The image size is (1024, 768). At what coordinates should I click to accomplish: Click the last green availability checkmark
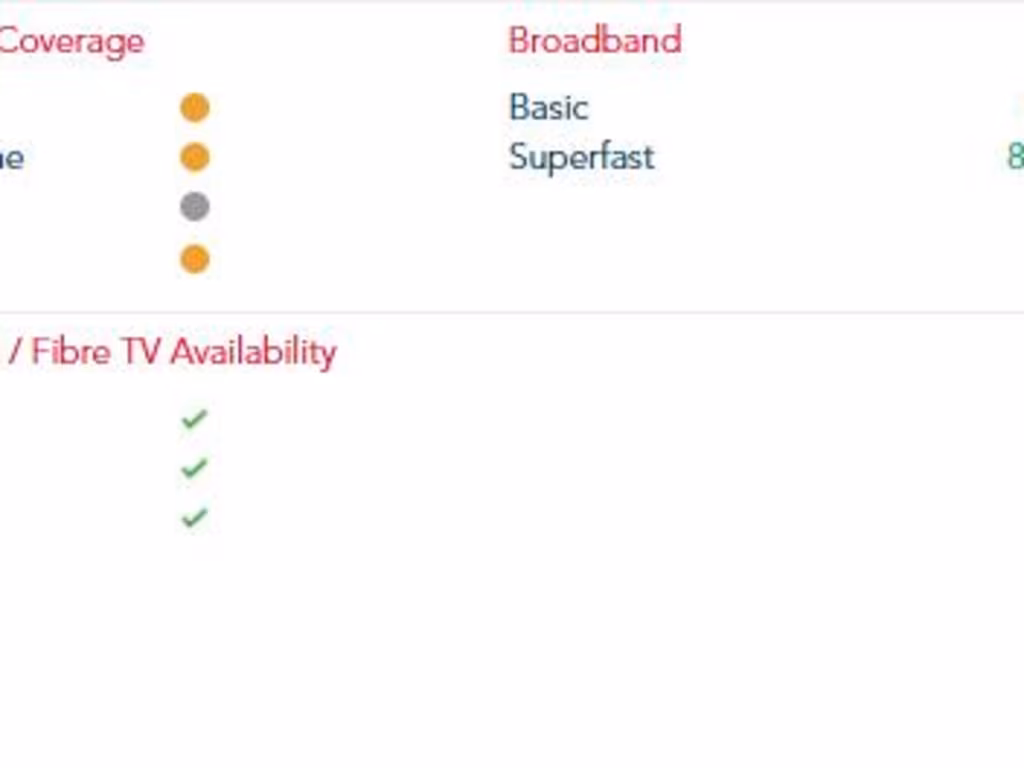pyautogui.click(x=194, y=517)
